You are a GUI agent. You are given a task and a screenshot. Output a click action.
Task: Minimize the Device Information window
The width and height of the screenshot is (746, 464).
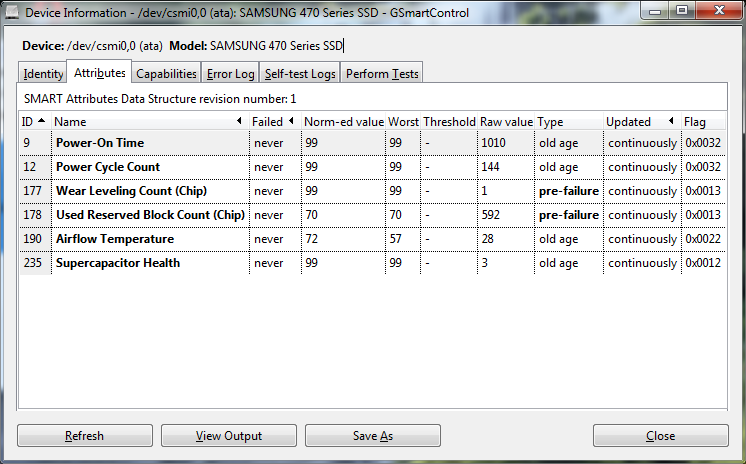[x=655, y=11]
